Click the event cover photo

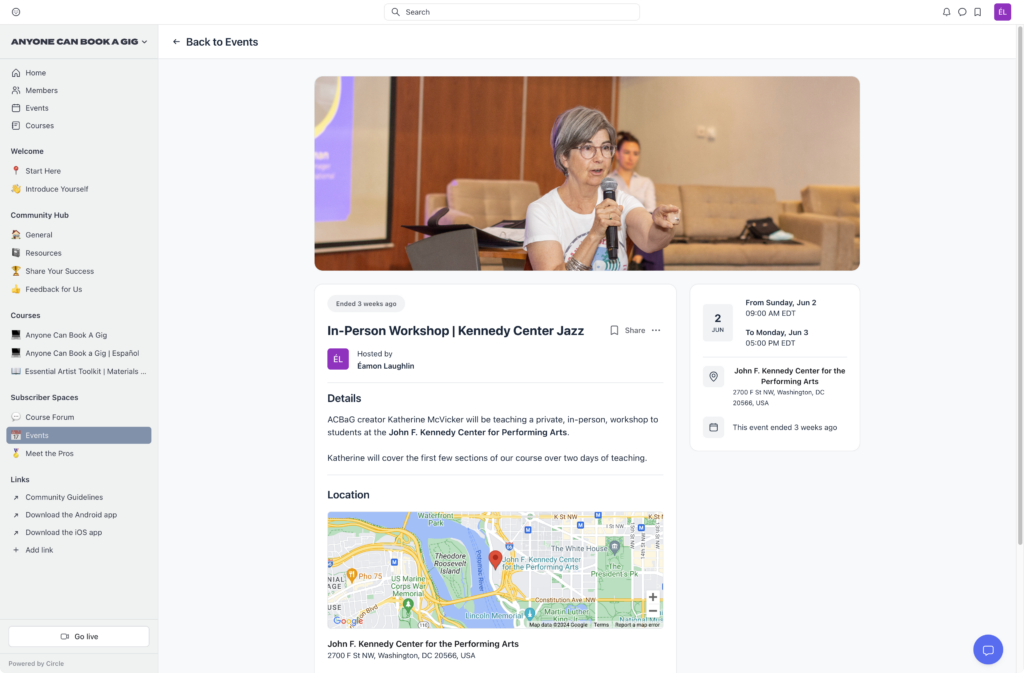pyautogui.click(x=587, y=174)
